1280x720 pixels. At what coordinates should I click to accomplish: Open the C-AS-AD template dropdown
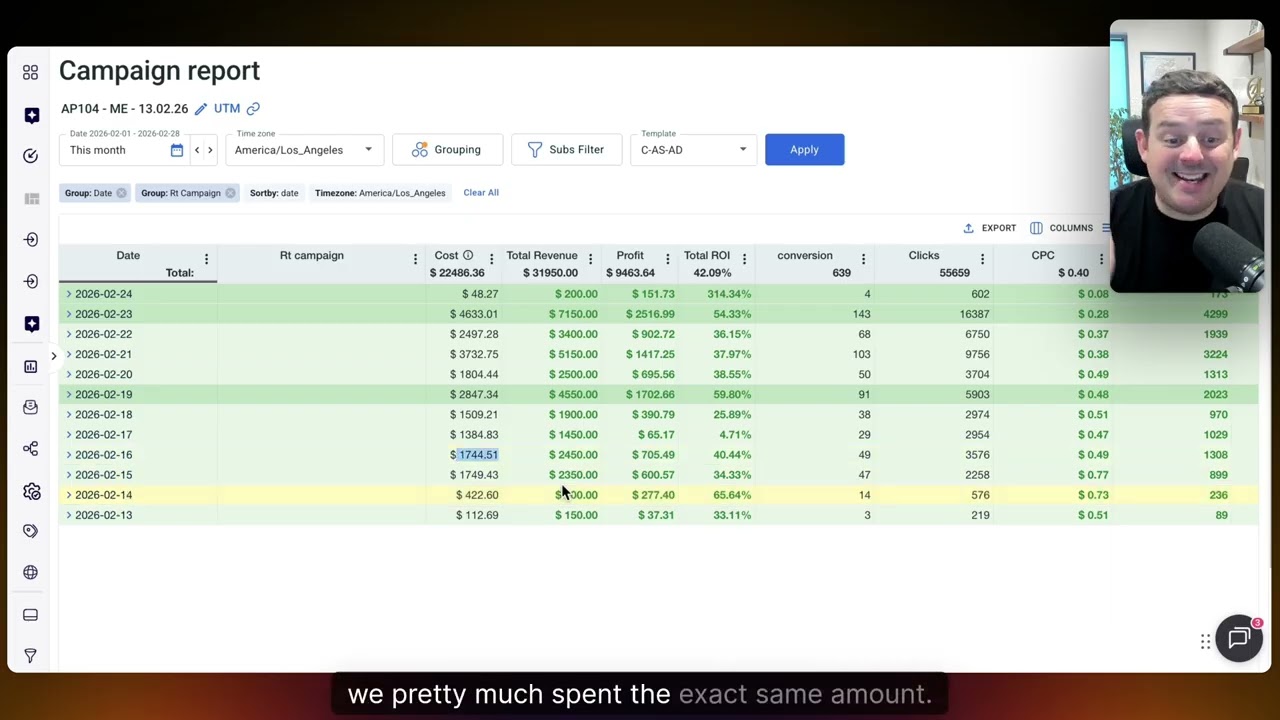click(x=694, y=150)
